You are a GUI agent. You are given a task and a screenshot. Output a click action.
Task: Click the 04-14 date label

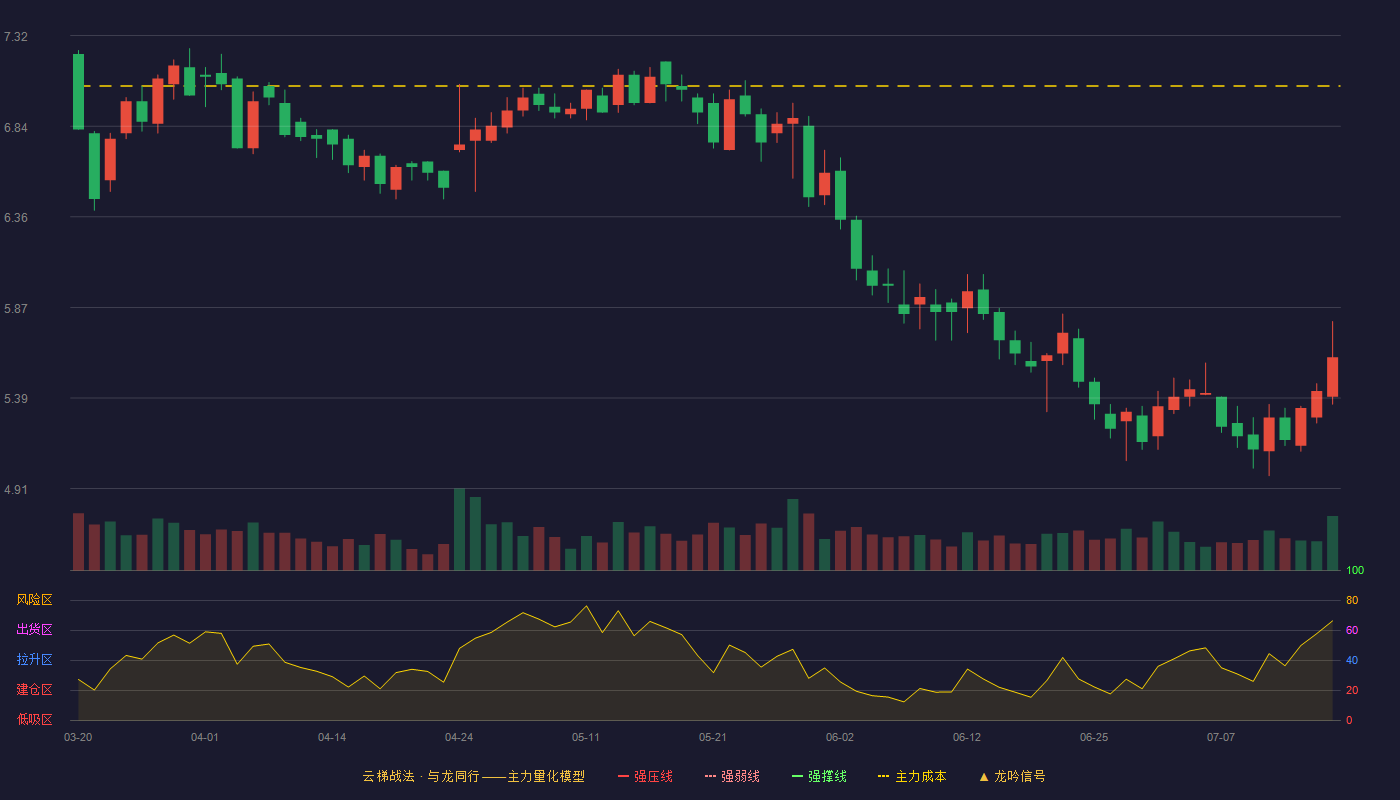pyautogui.click(x=332, y=737)
